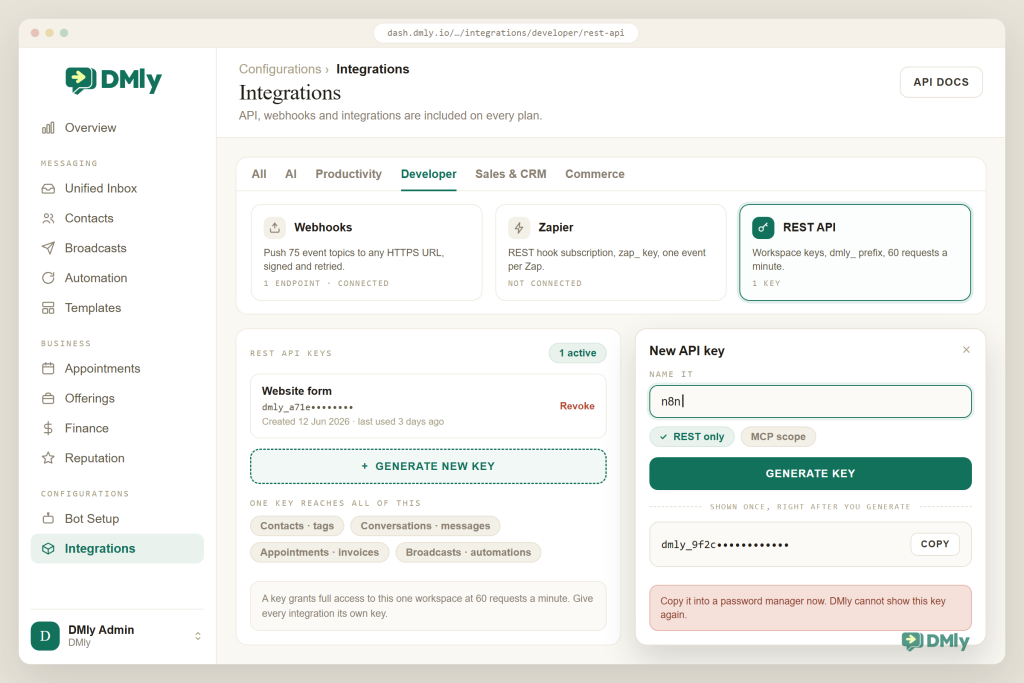Screen dimensions: 1024x683
Task: Click the 'Appointments · invoices' chip
Action: pyautogui.click(x=319, y=552)
